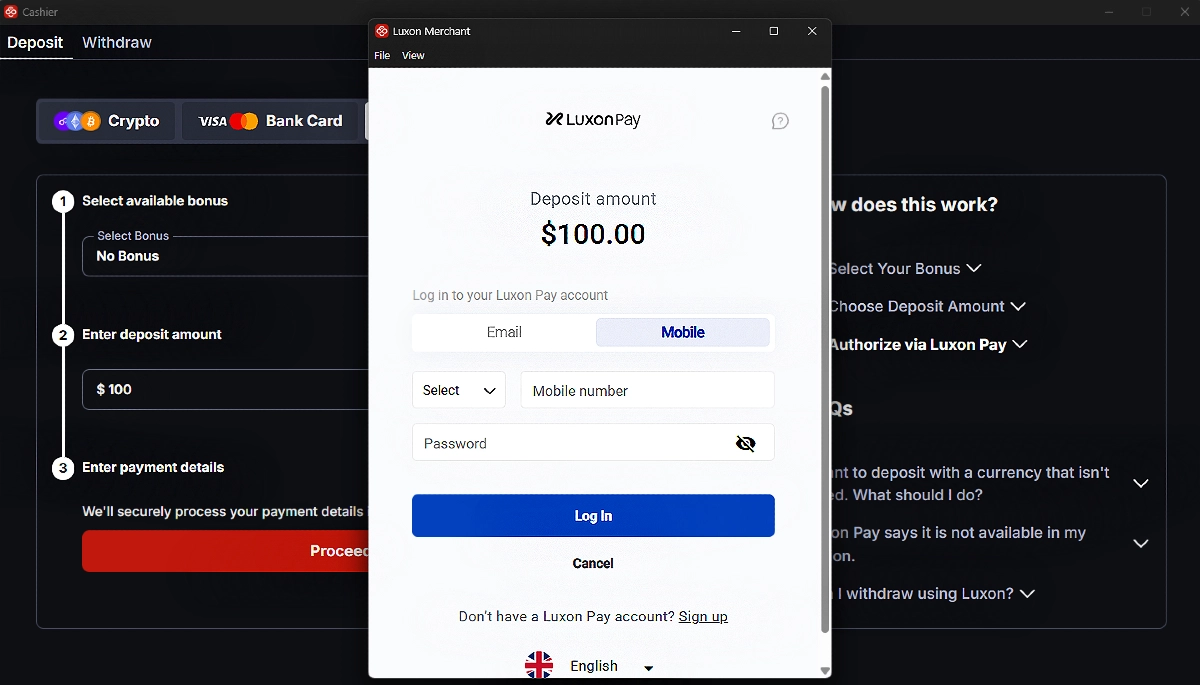
Task: Click the Luxon Merchant title bar icon
Action: tap(381, 31)
